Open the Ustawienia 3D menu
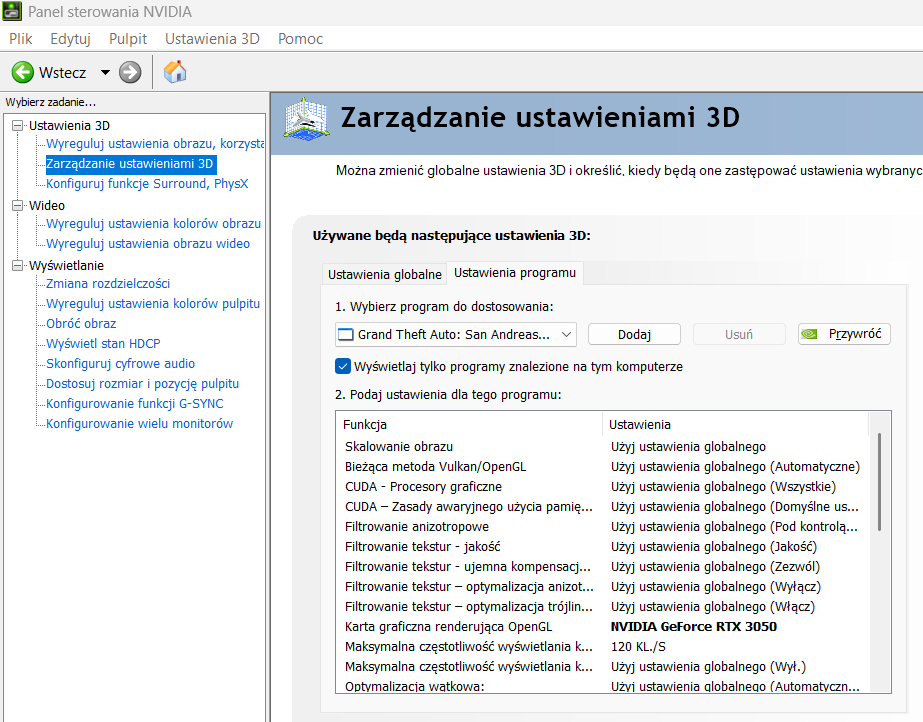Viewport: 923px width, 722px height. 212,39
